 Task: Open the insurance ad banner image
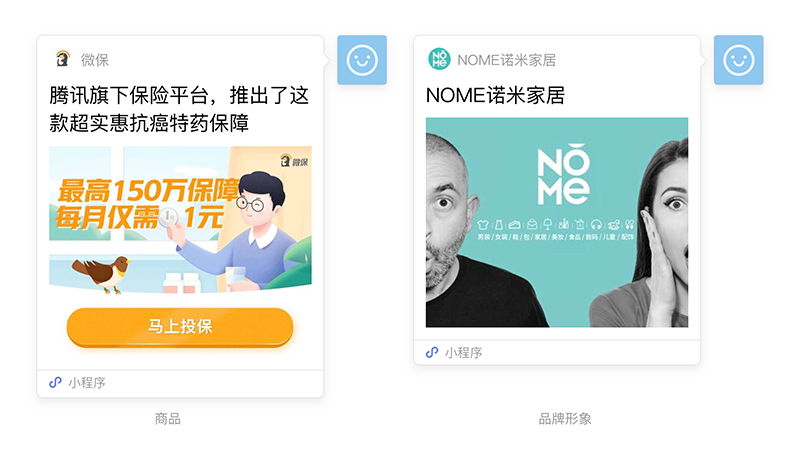point(180,220)
